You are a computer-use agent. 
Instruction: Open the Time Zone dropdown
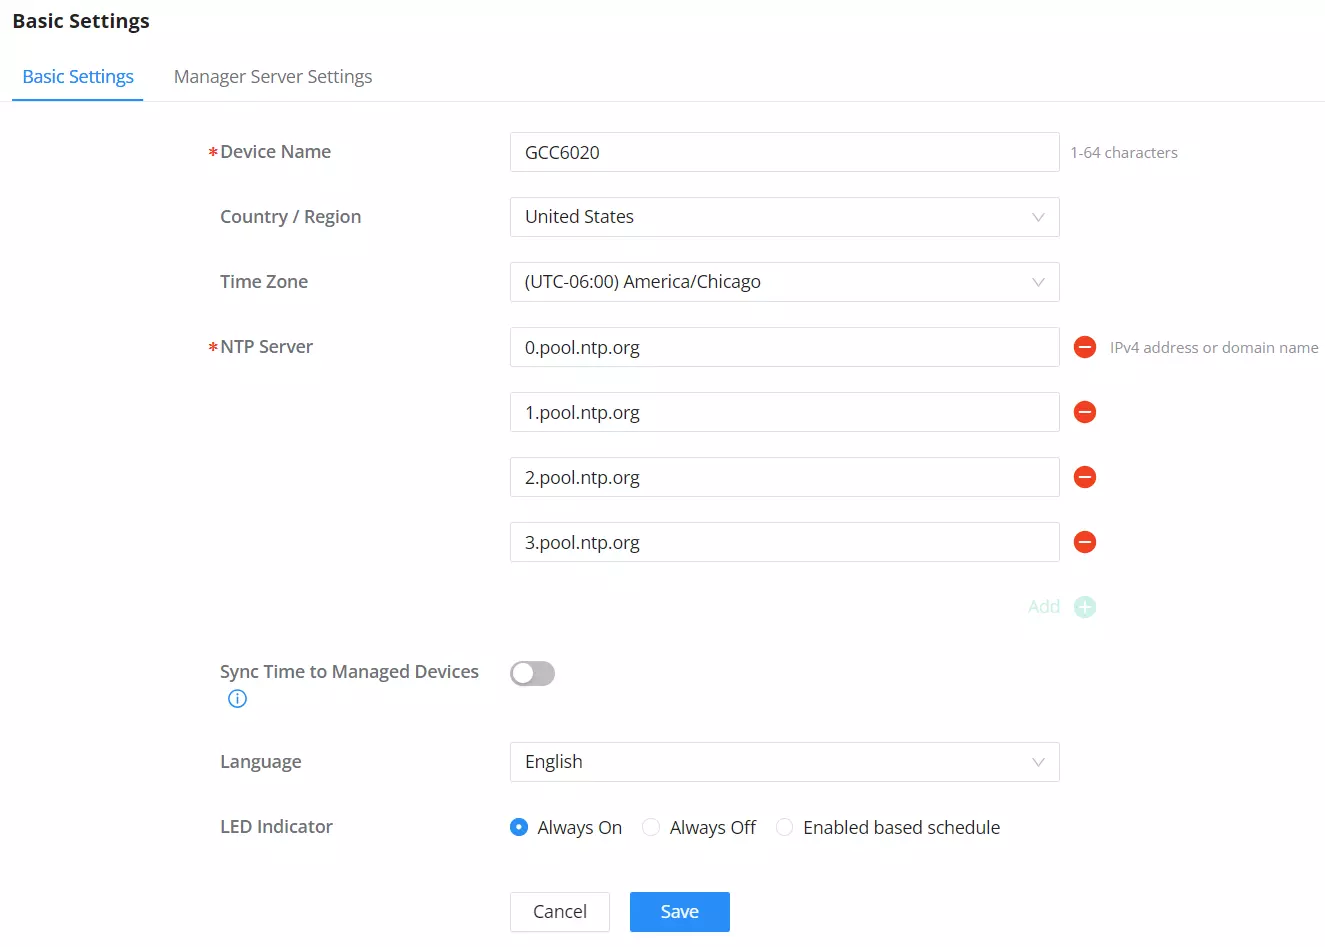(784, 282)
